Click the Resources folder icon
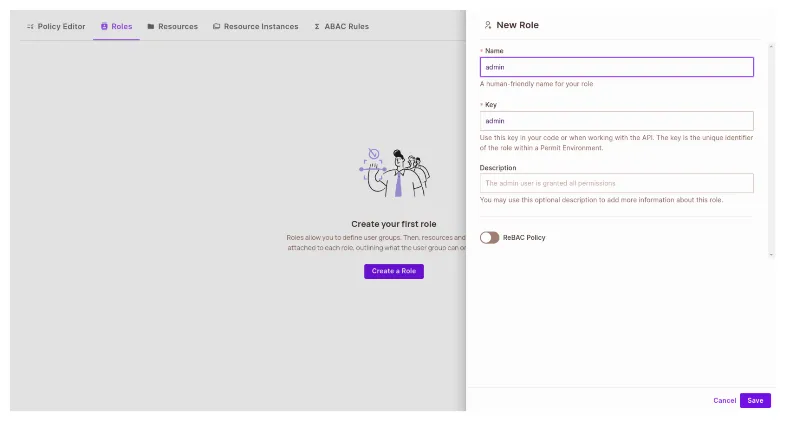Image resolution: width=785 pixels, height=421 pixels. [x=150, y=26]
